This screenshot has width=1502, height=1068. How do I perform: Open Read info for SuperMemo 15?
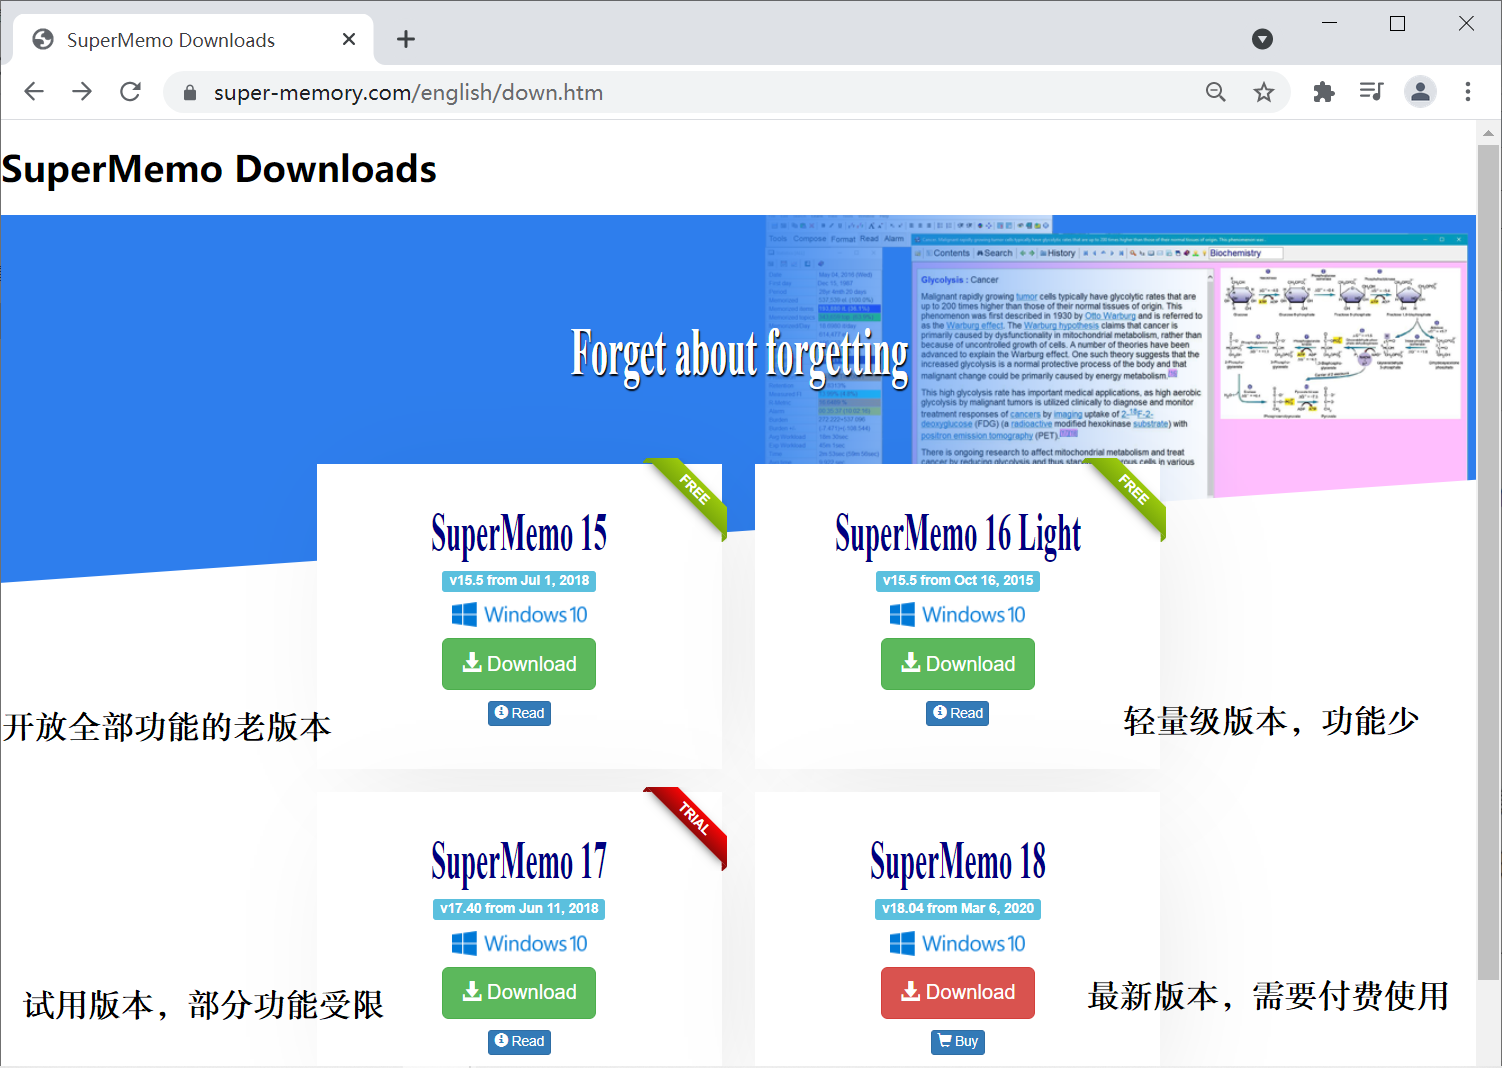pyautogui.click(x=519, y=713)
